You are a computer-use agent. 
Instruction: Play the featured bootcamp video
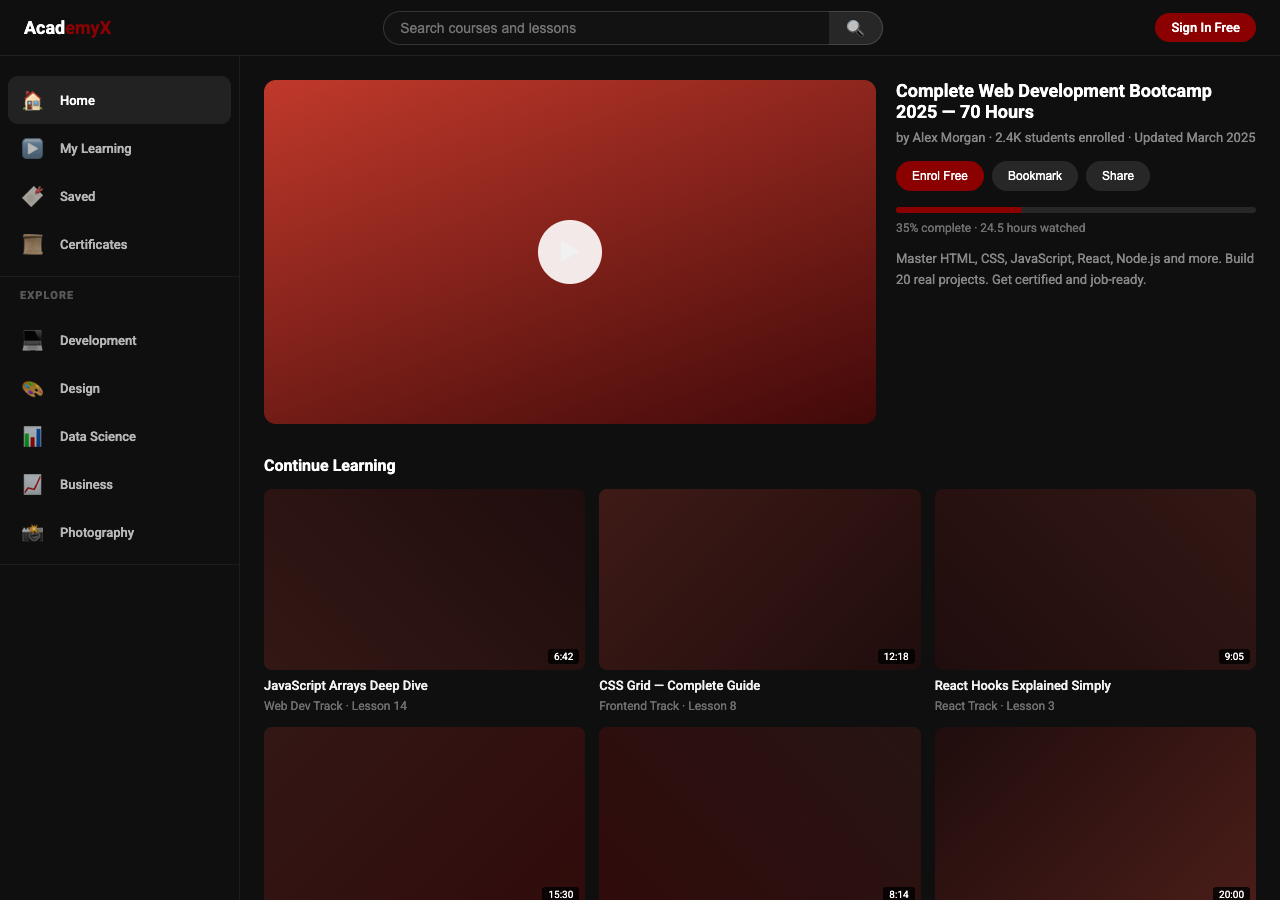(569, 252)
